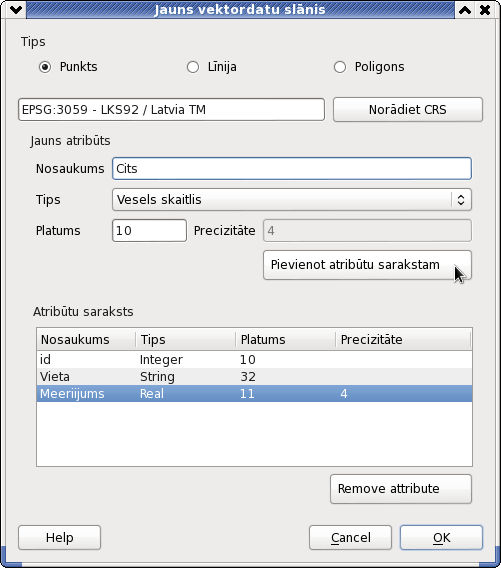Select the Punkts radio button
501x568 pixels.
point(45,67)
